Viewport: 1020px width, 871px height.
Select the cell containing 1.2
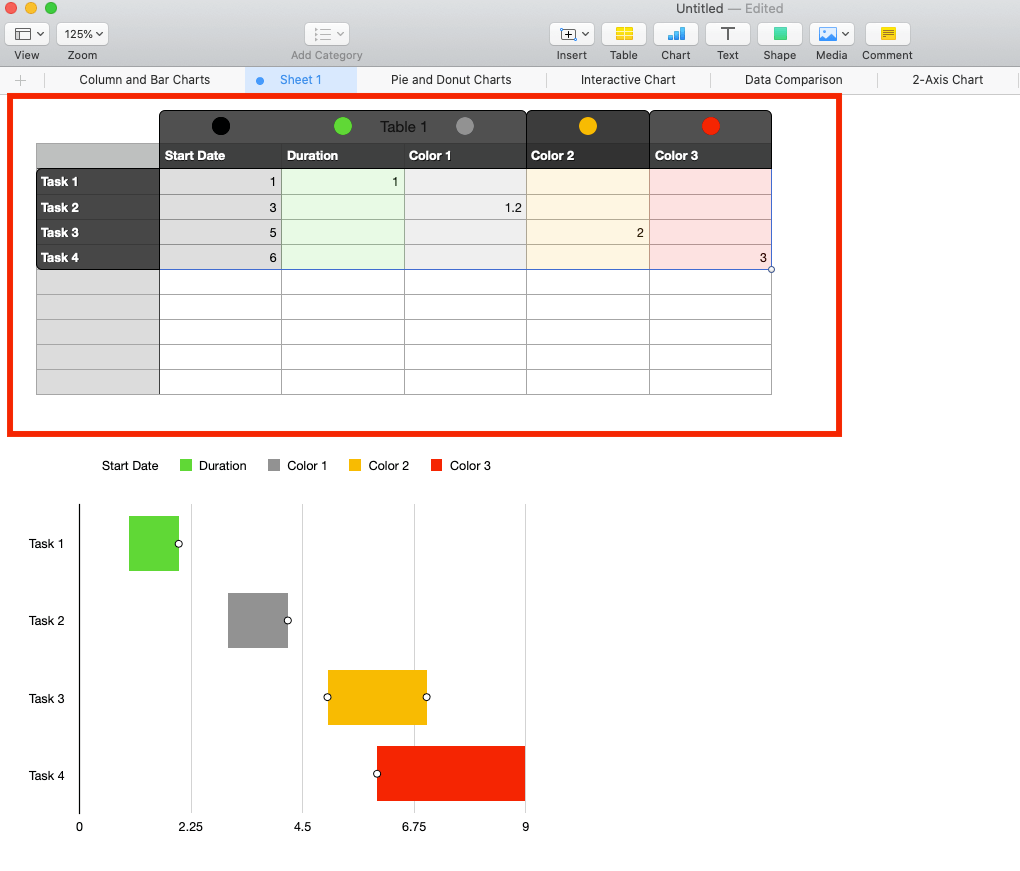tap(463, 207)
